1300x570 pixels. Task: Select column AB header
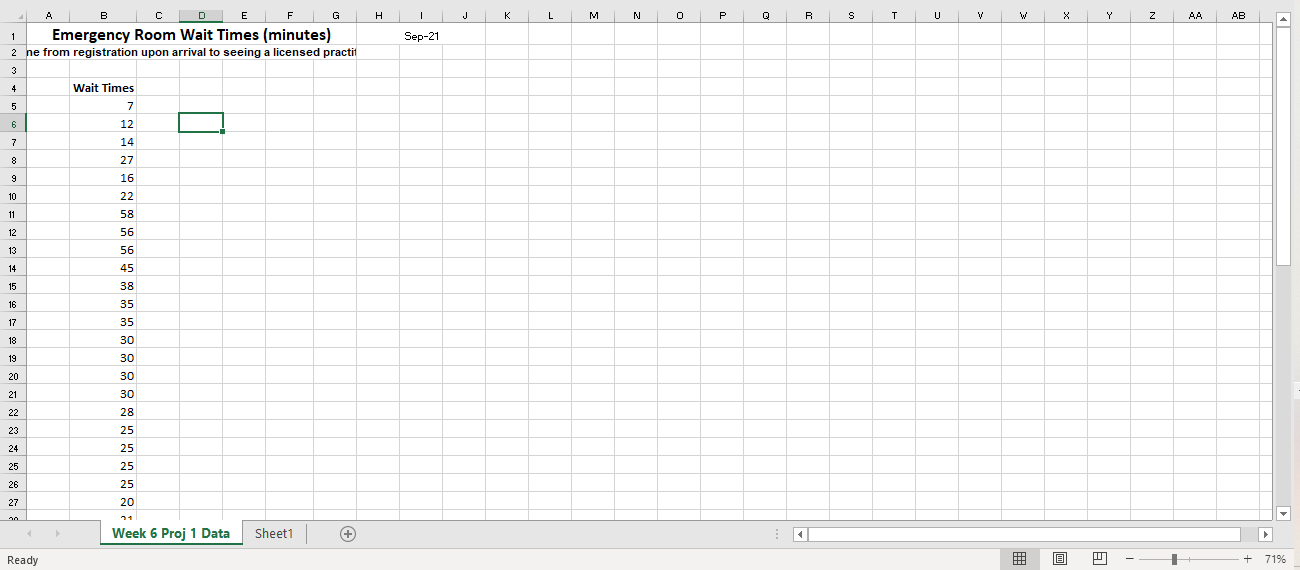tap(1238, 15)
